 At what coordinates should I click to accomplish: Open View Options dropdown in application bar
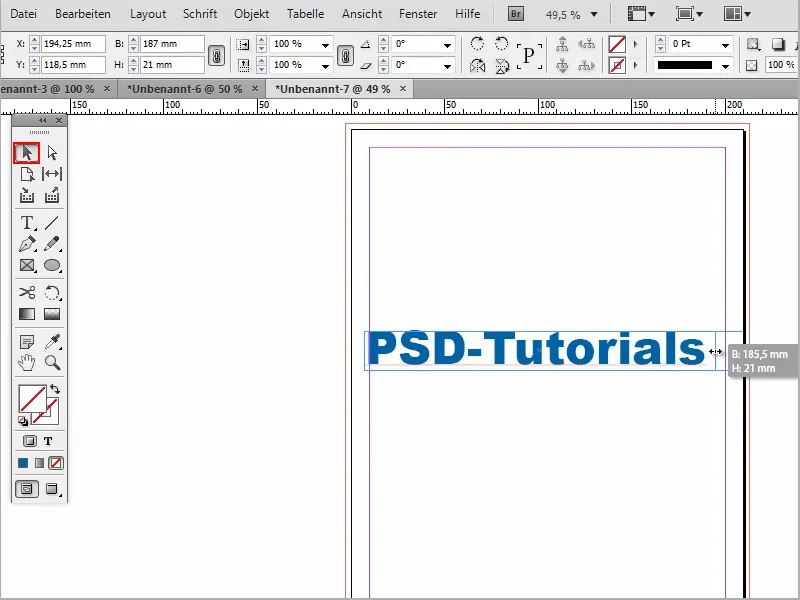[x=641, y=14]
